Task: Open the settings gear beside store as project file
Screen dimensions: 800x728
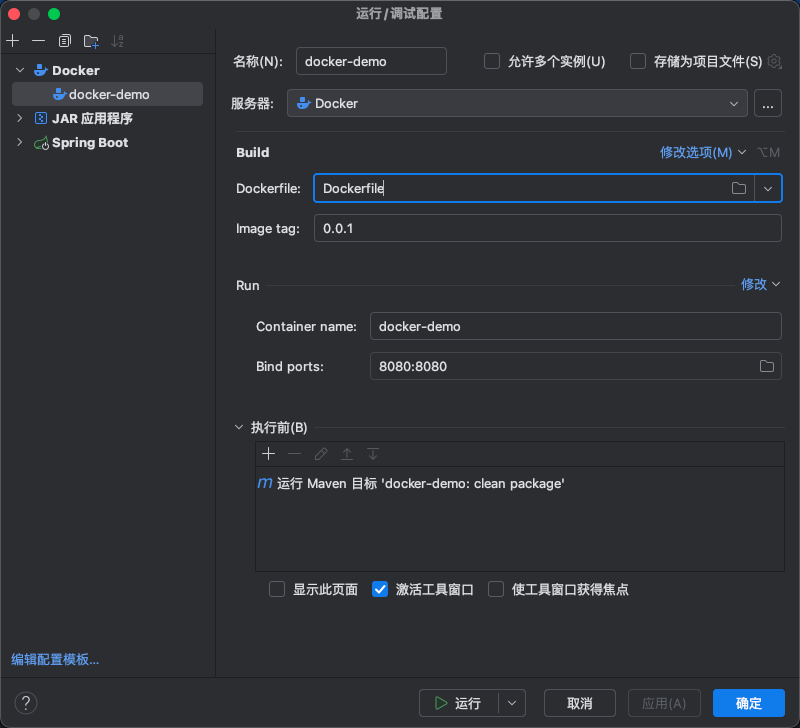Action: pyautogui.click(x=774, y=61)
